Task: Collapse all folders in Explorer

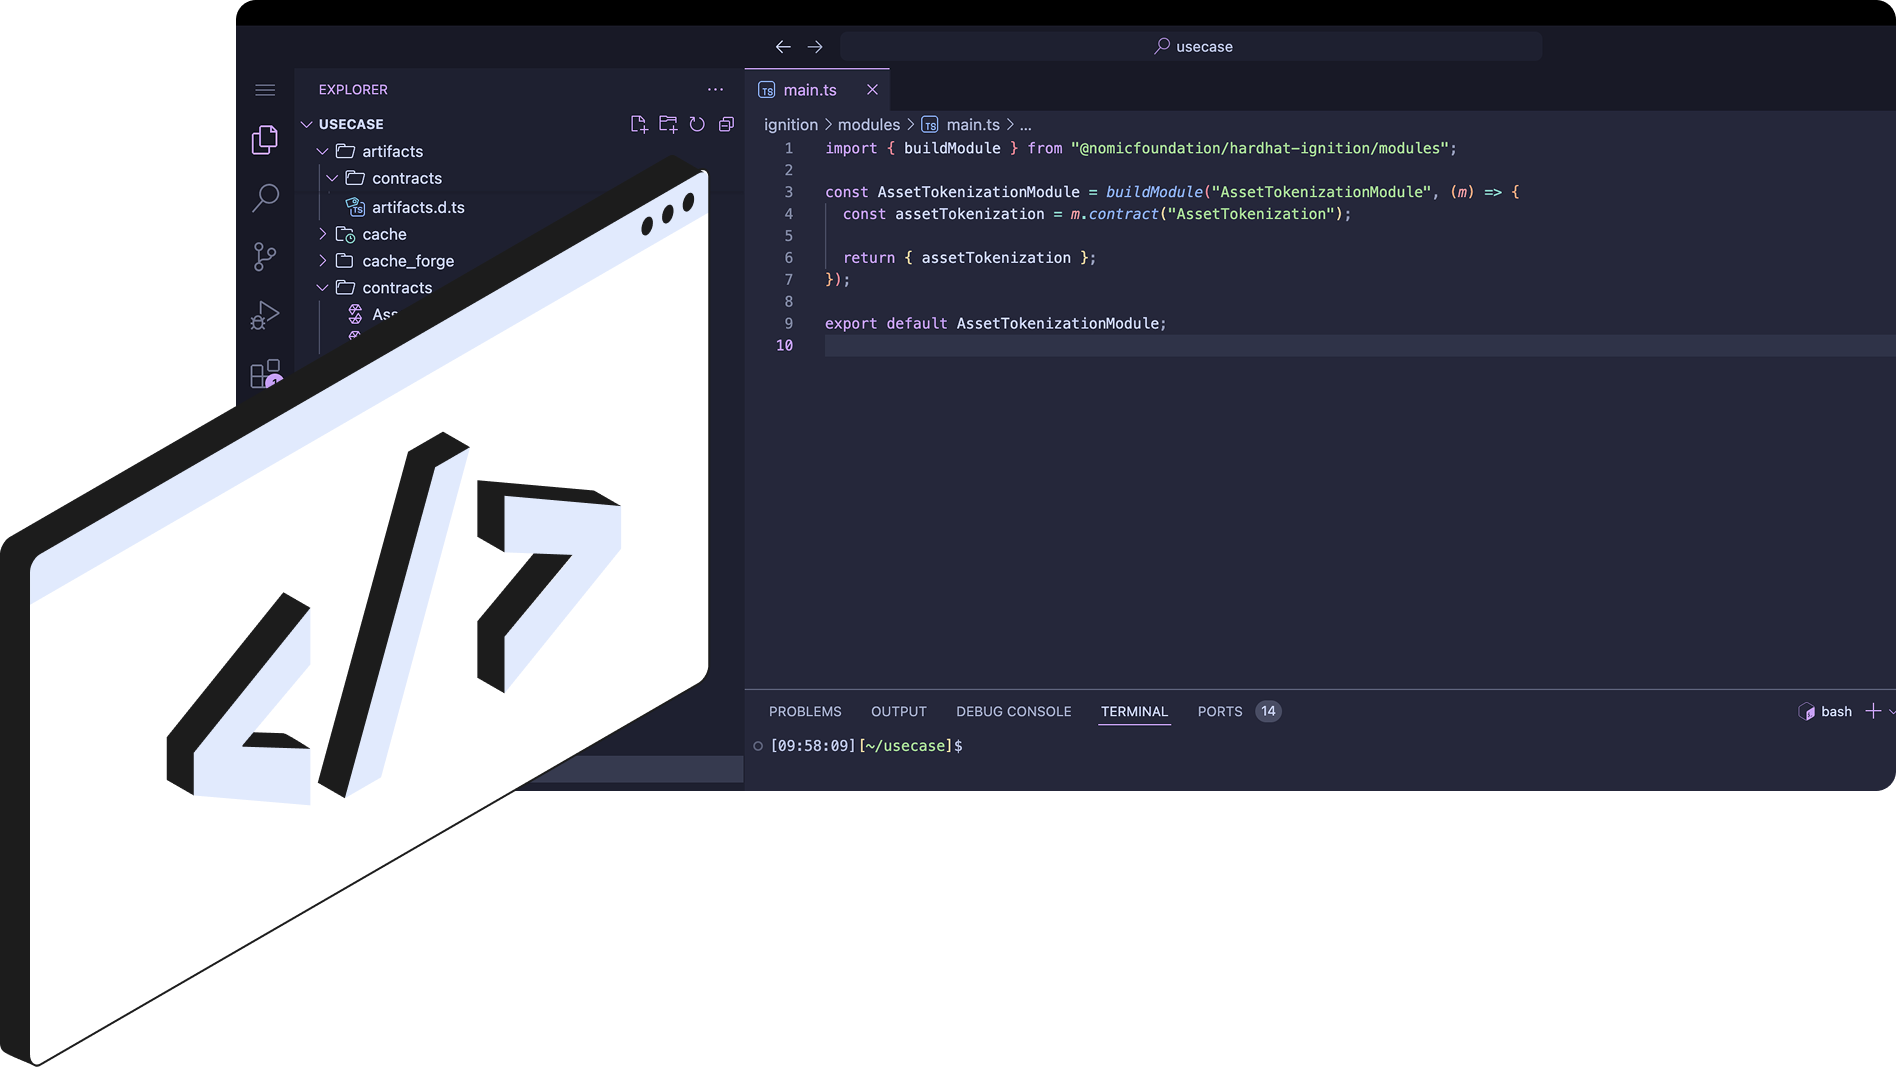Action: pos(726,124)
